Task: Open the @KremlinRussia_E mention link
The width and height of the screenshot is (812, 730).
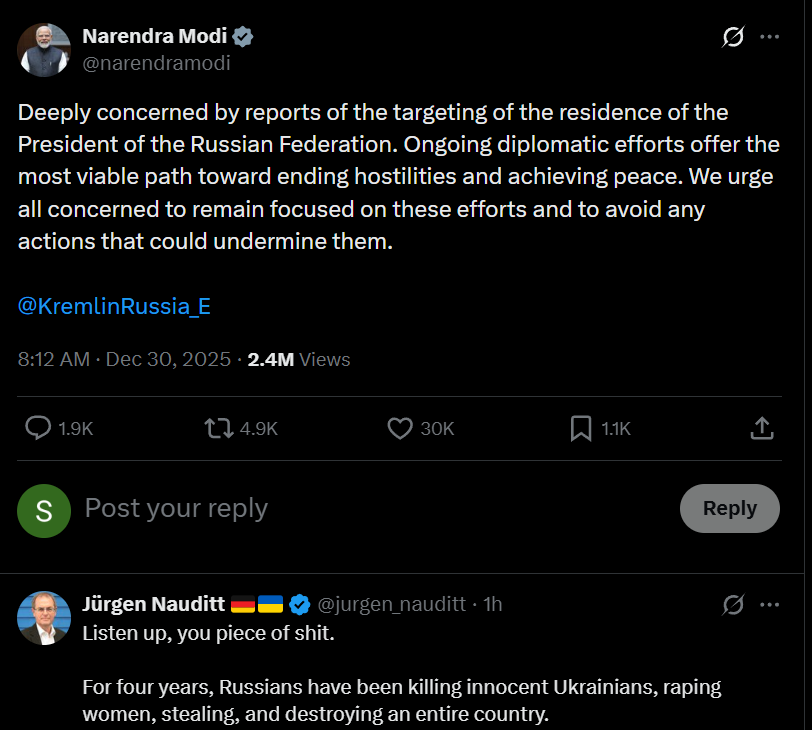Action: [x=114, y=306]
